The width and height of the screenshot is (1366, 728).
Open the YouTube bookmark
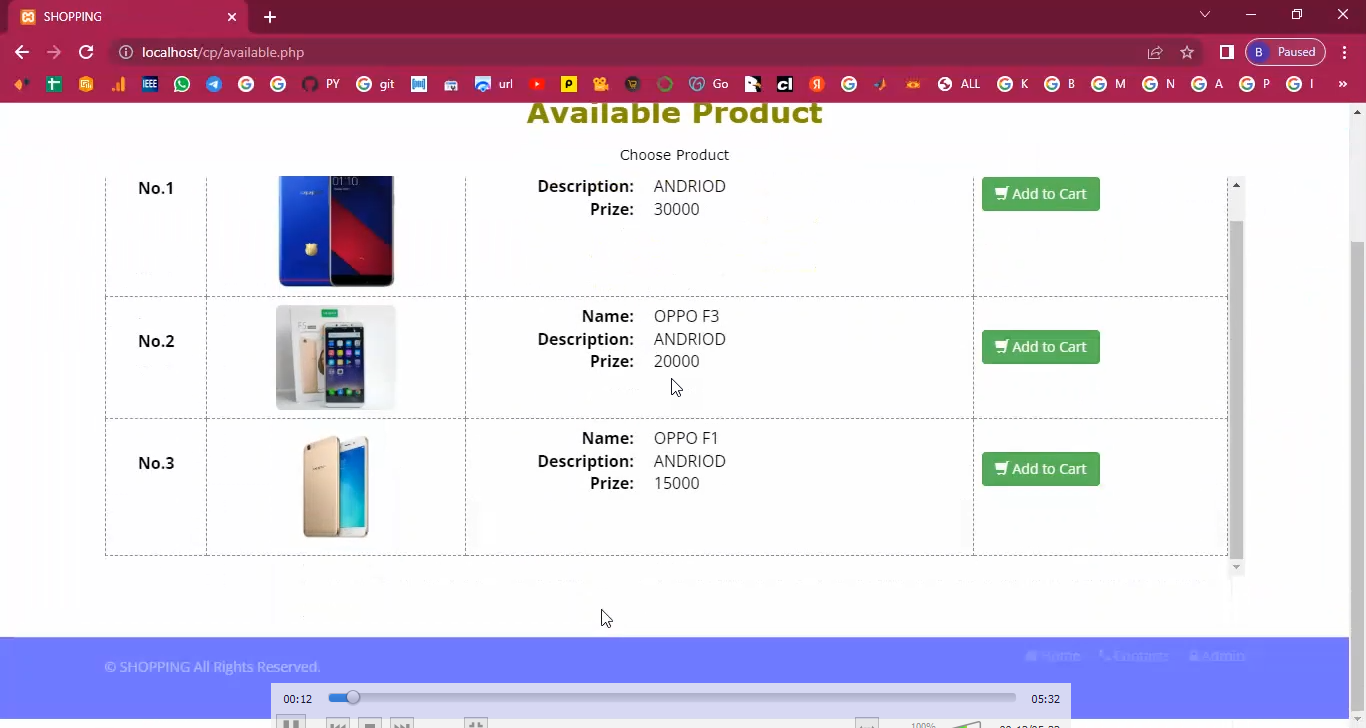537,85
